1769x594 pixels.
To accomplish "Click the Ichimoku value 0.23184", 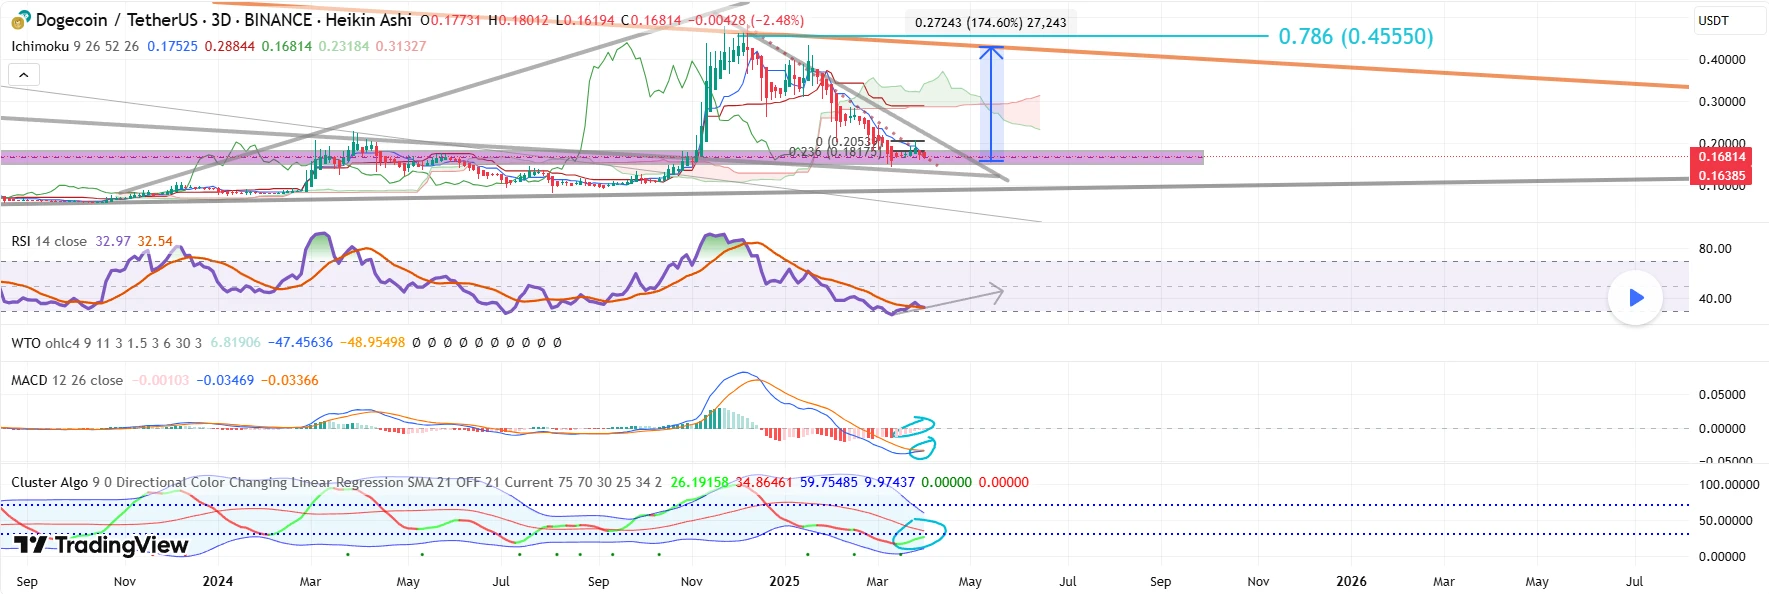I will pos(344,46).
